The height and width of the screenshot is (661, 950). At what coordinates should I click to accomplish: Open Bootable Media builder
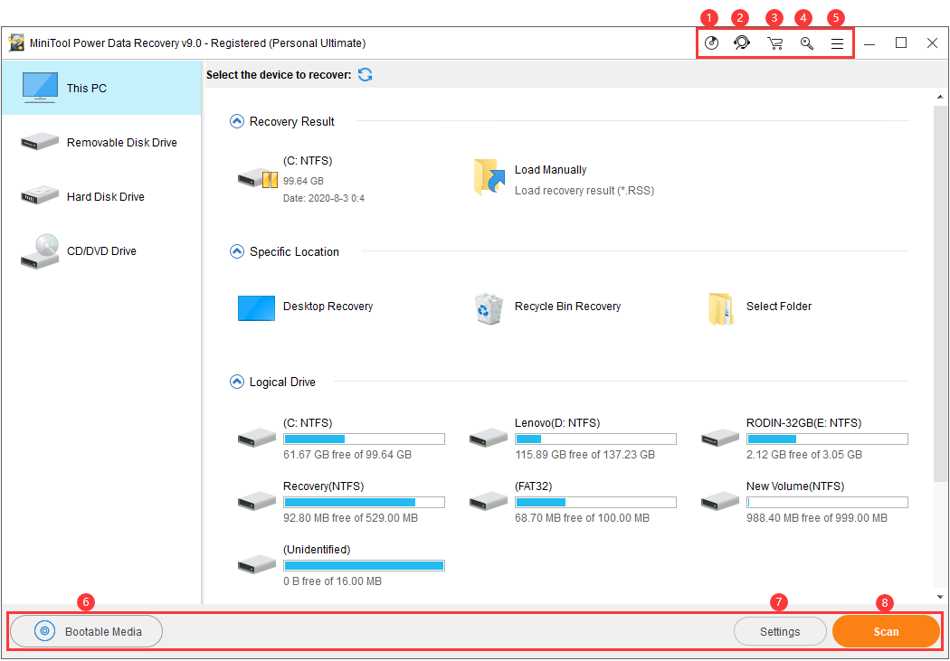[87, 631]
